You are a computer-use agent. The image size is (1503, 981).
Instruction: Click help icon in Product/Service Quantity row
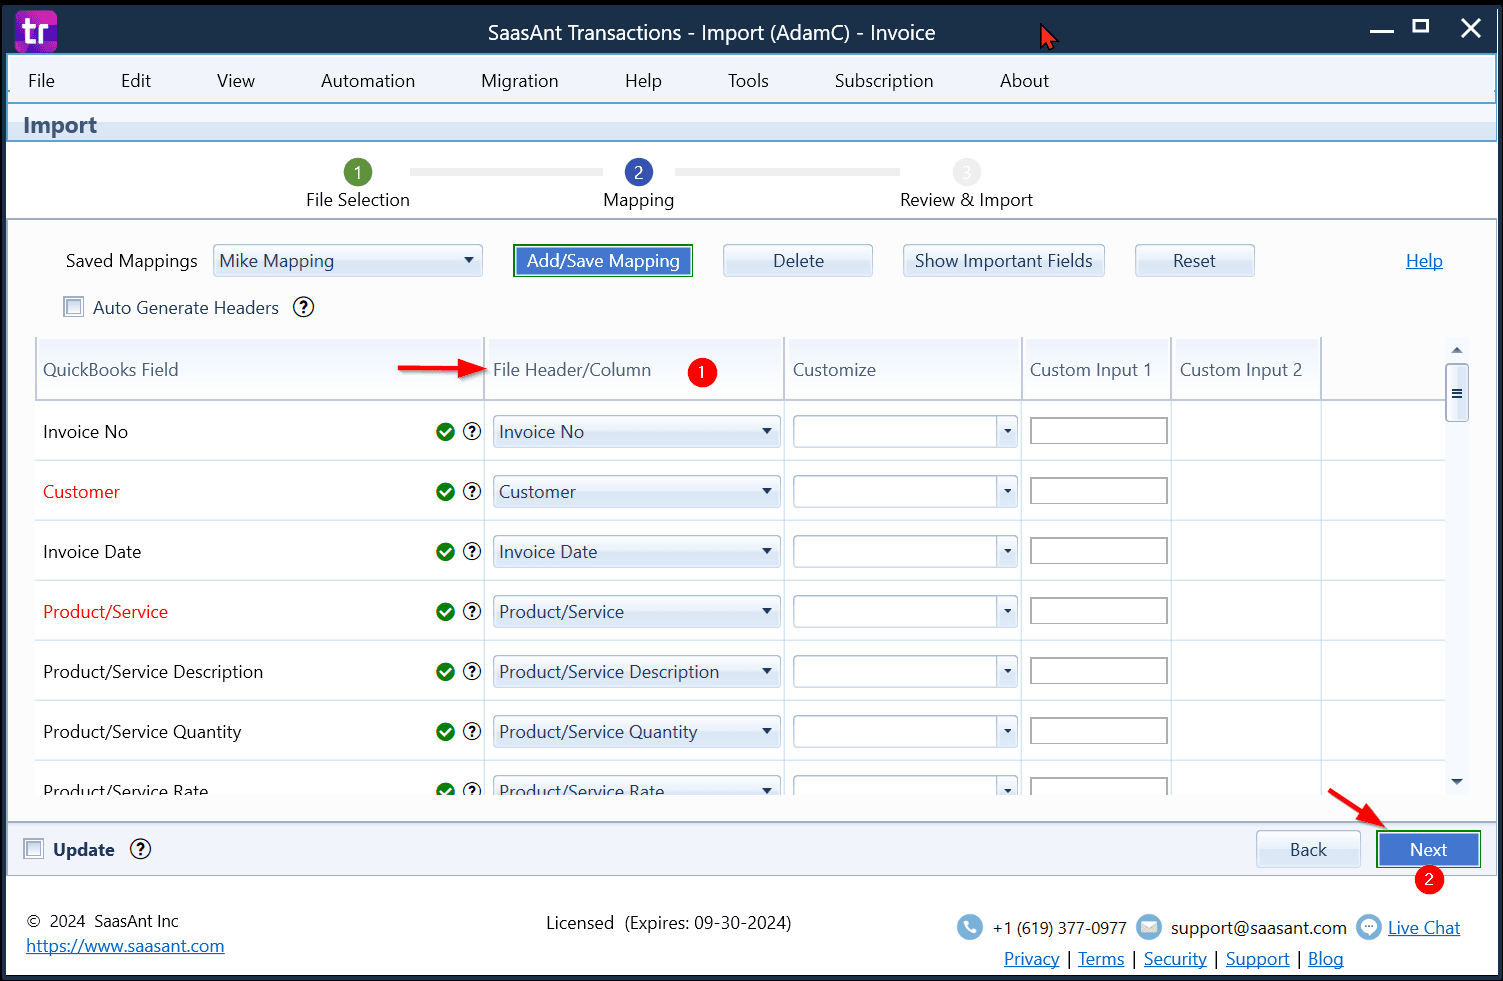click(x=472, y=731)
